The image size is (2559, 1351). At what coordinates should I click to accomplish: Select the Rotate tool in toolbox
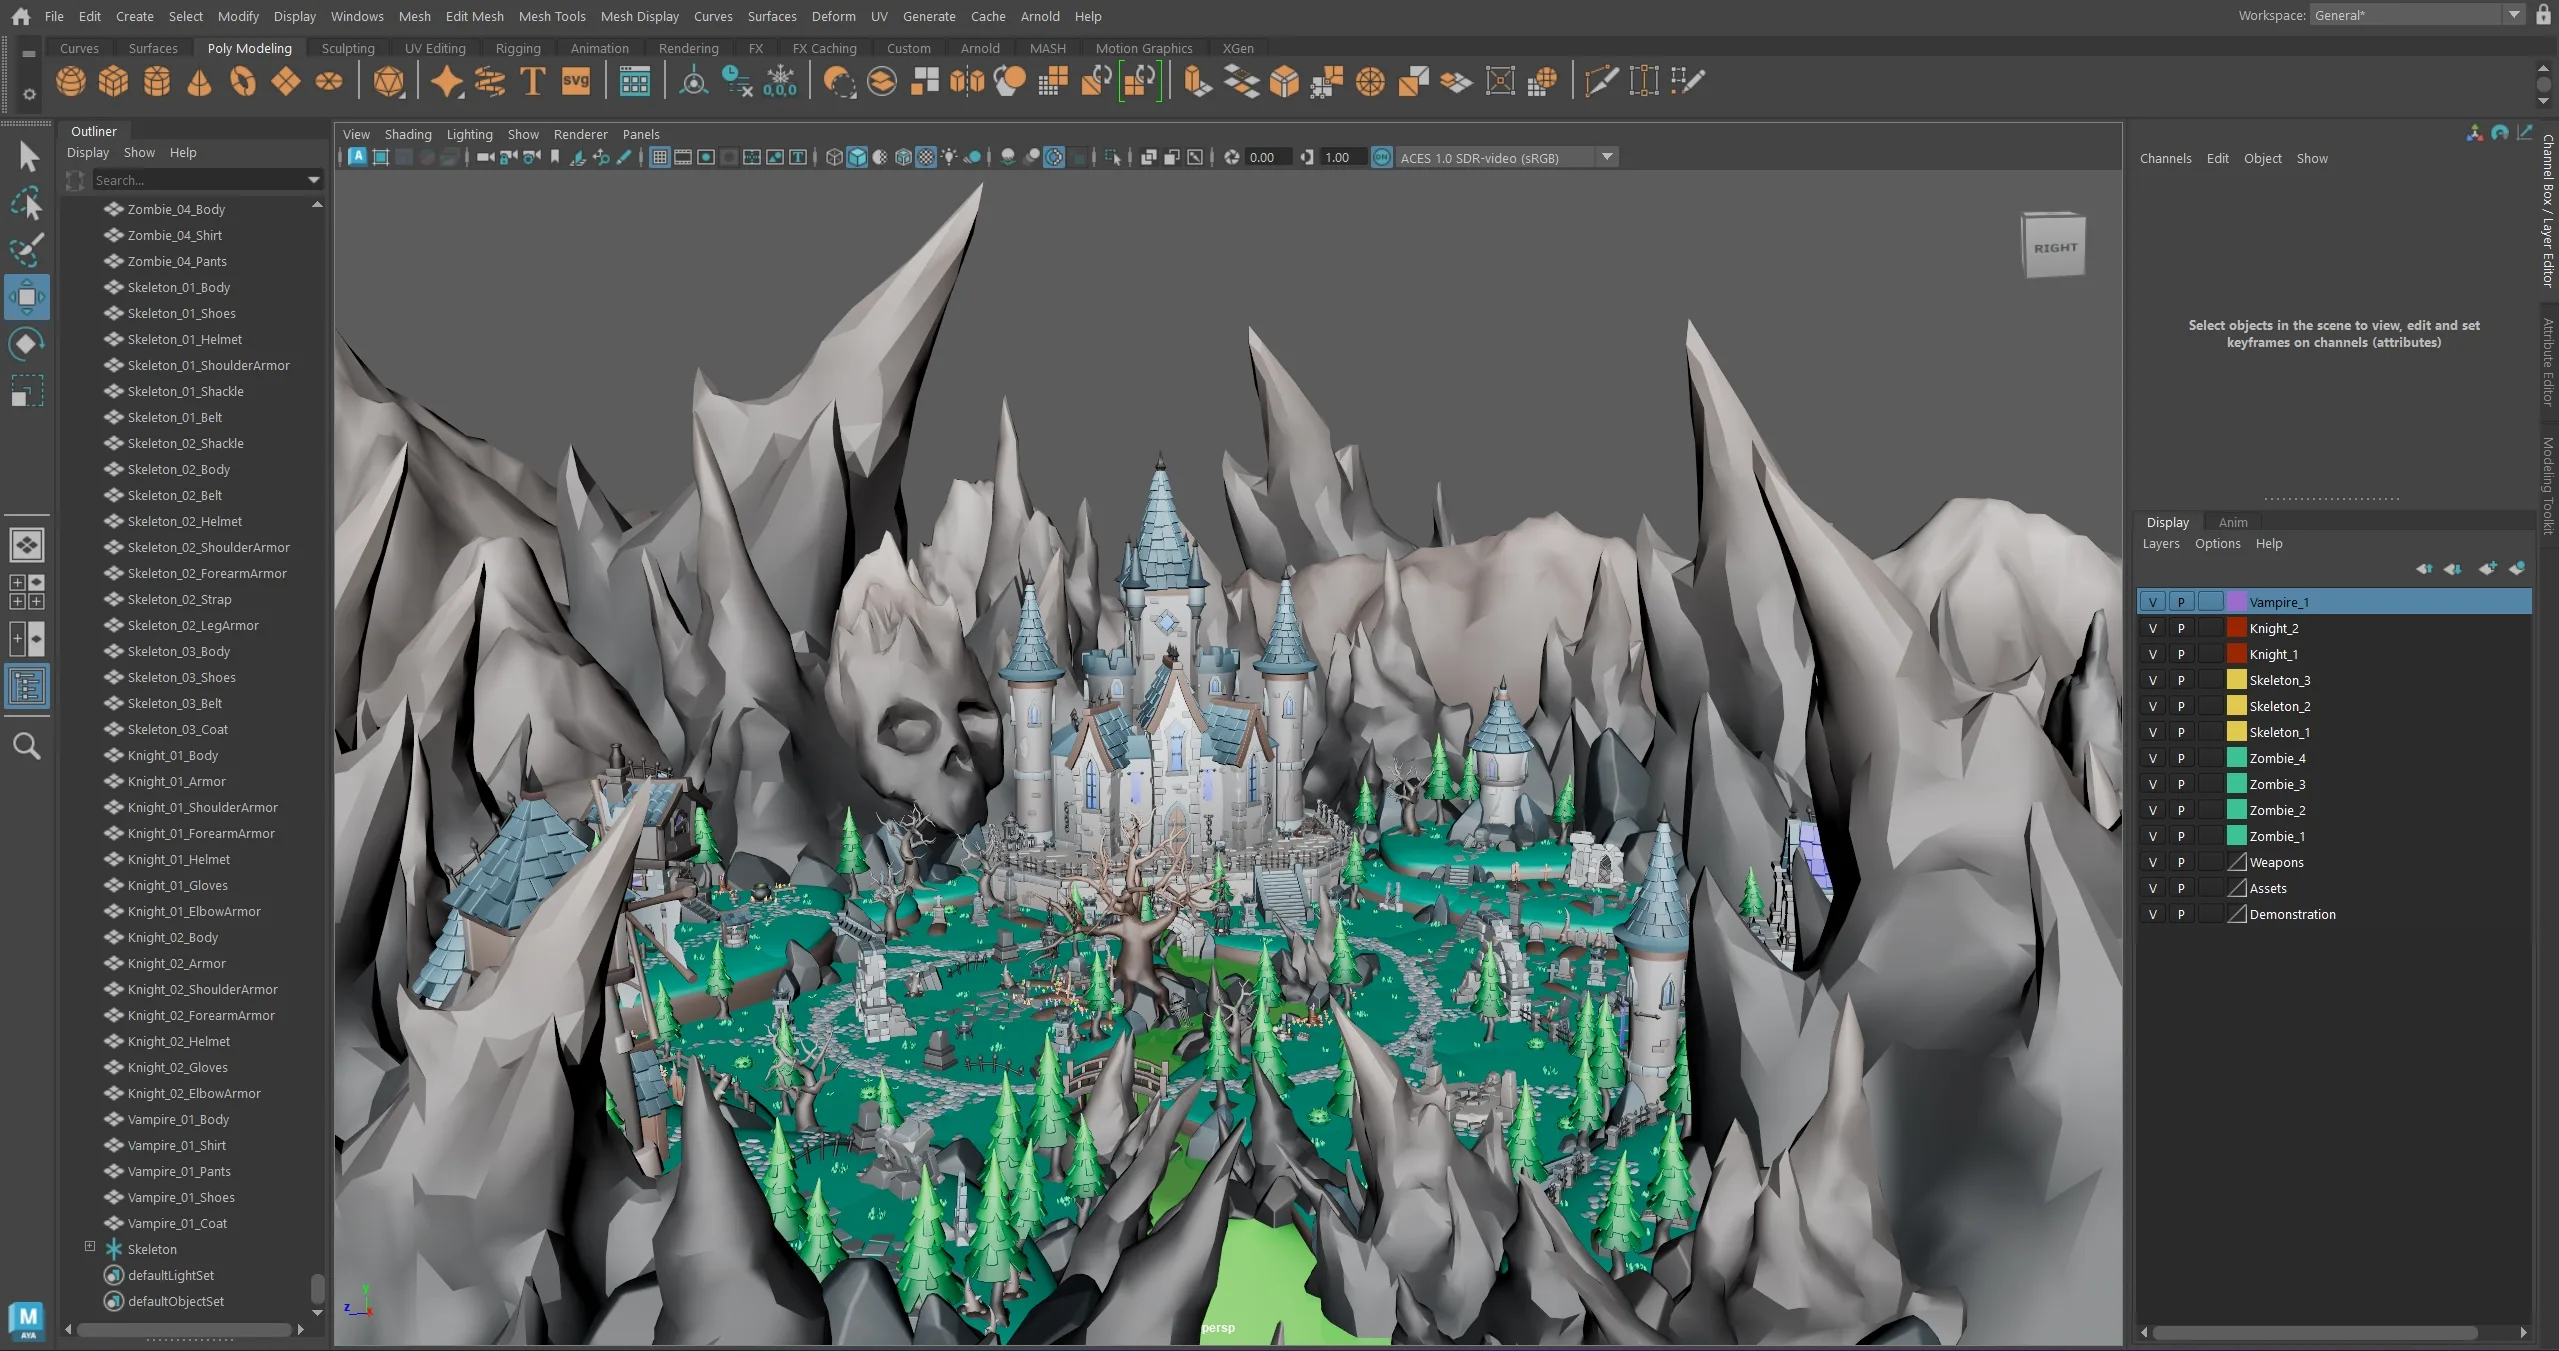click(x=27, y=344)
